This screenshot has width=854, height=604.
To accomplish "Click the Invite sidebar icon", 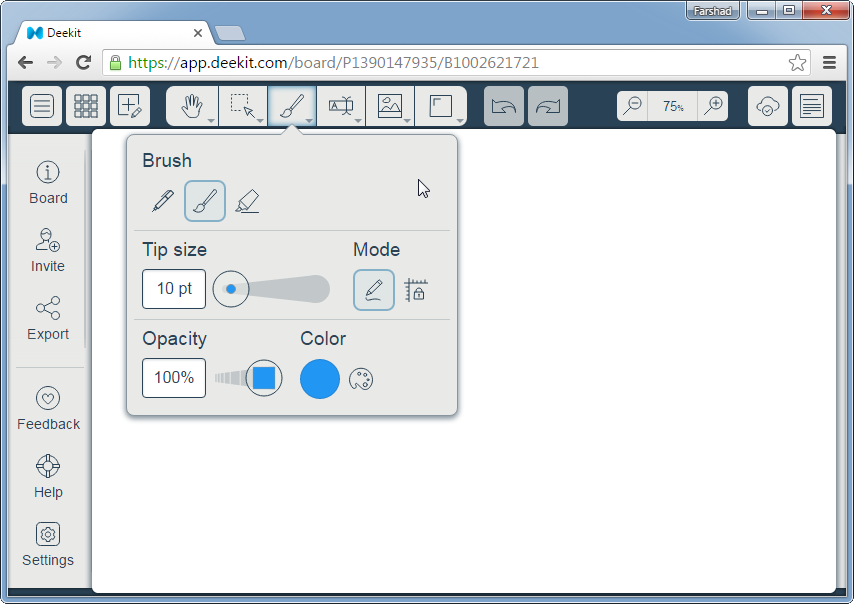I will [48, 250].
